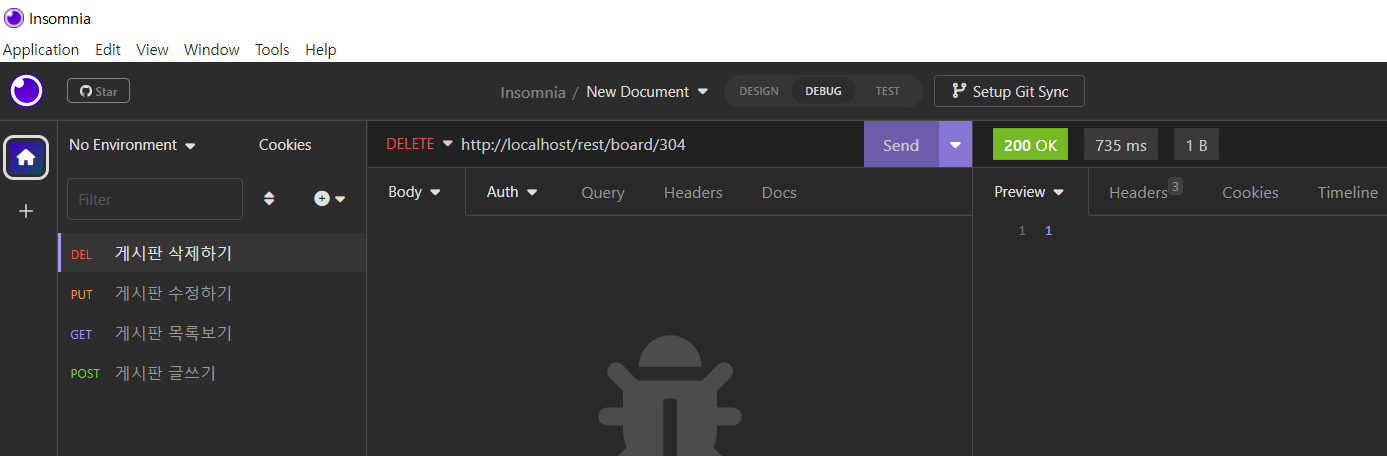Select the GET 게시판 목록보기 request
Screen dimensions: 1387x456
tap(212, 333)
